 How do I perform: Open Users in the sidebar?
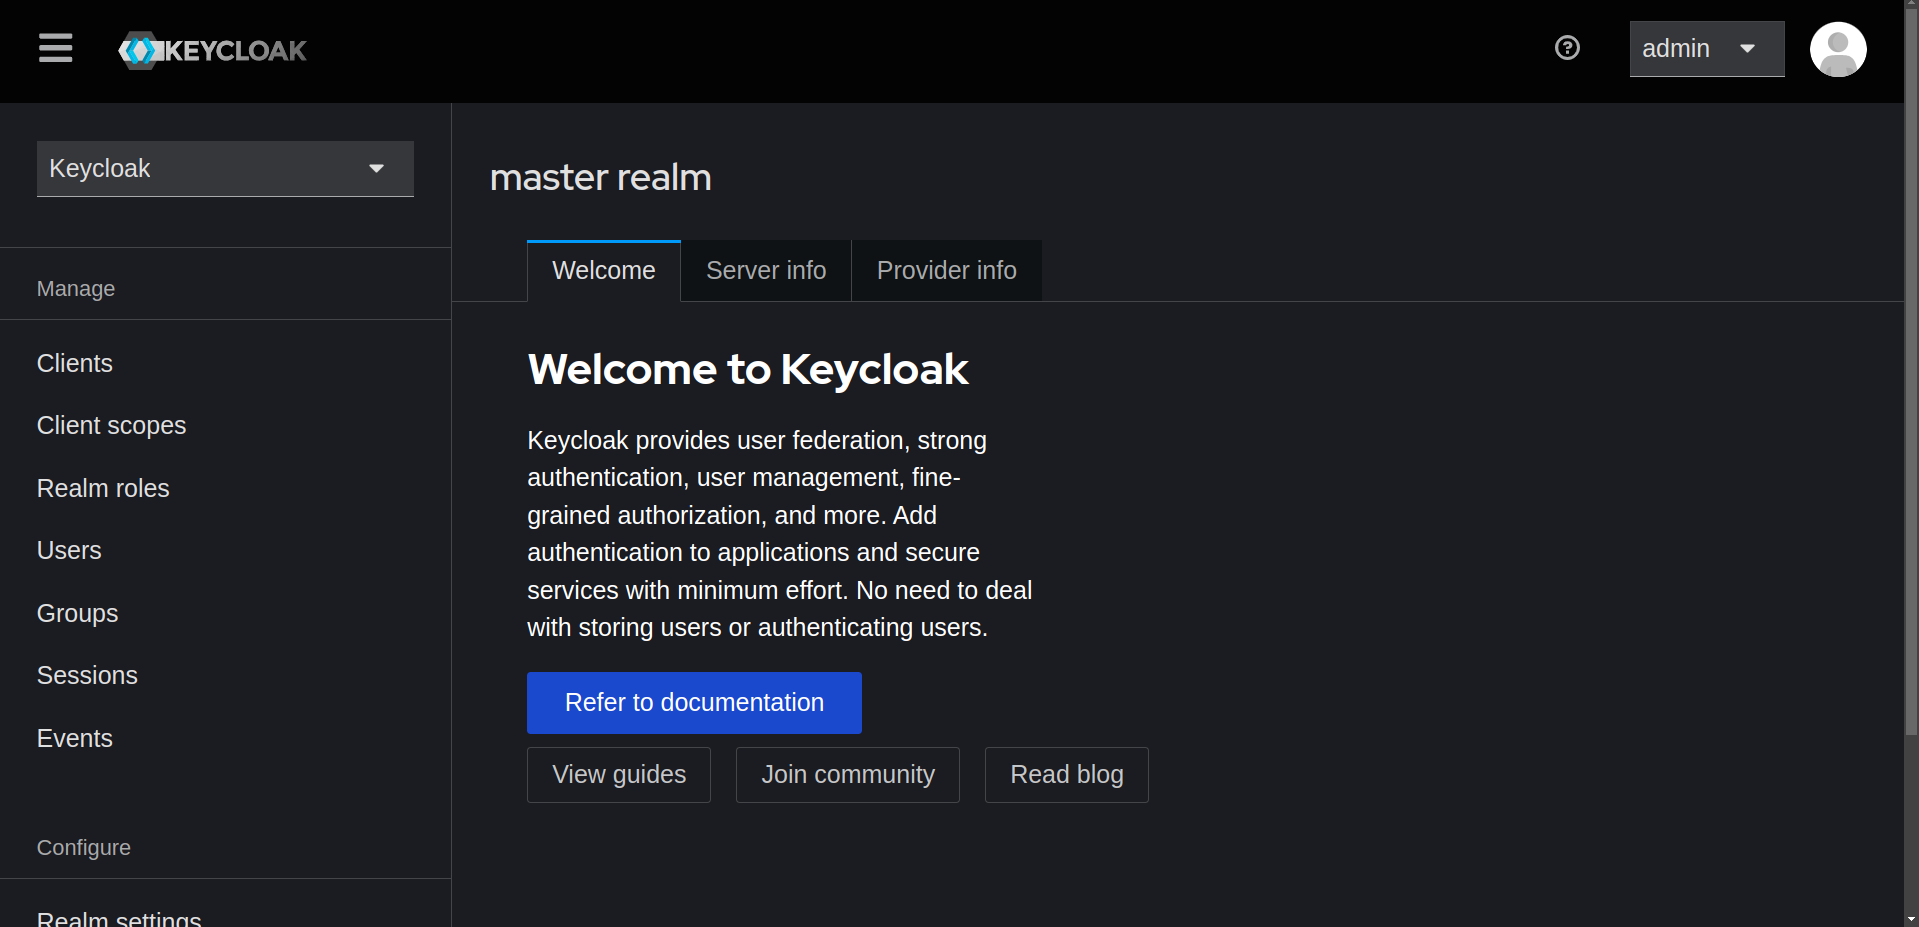(225, 551)
